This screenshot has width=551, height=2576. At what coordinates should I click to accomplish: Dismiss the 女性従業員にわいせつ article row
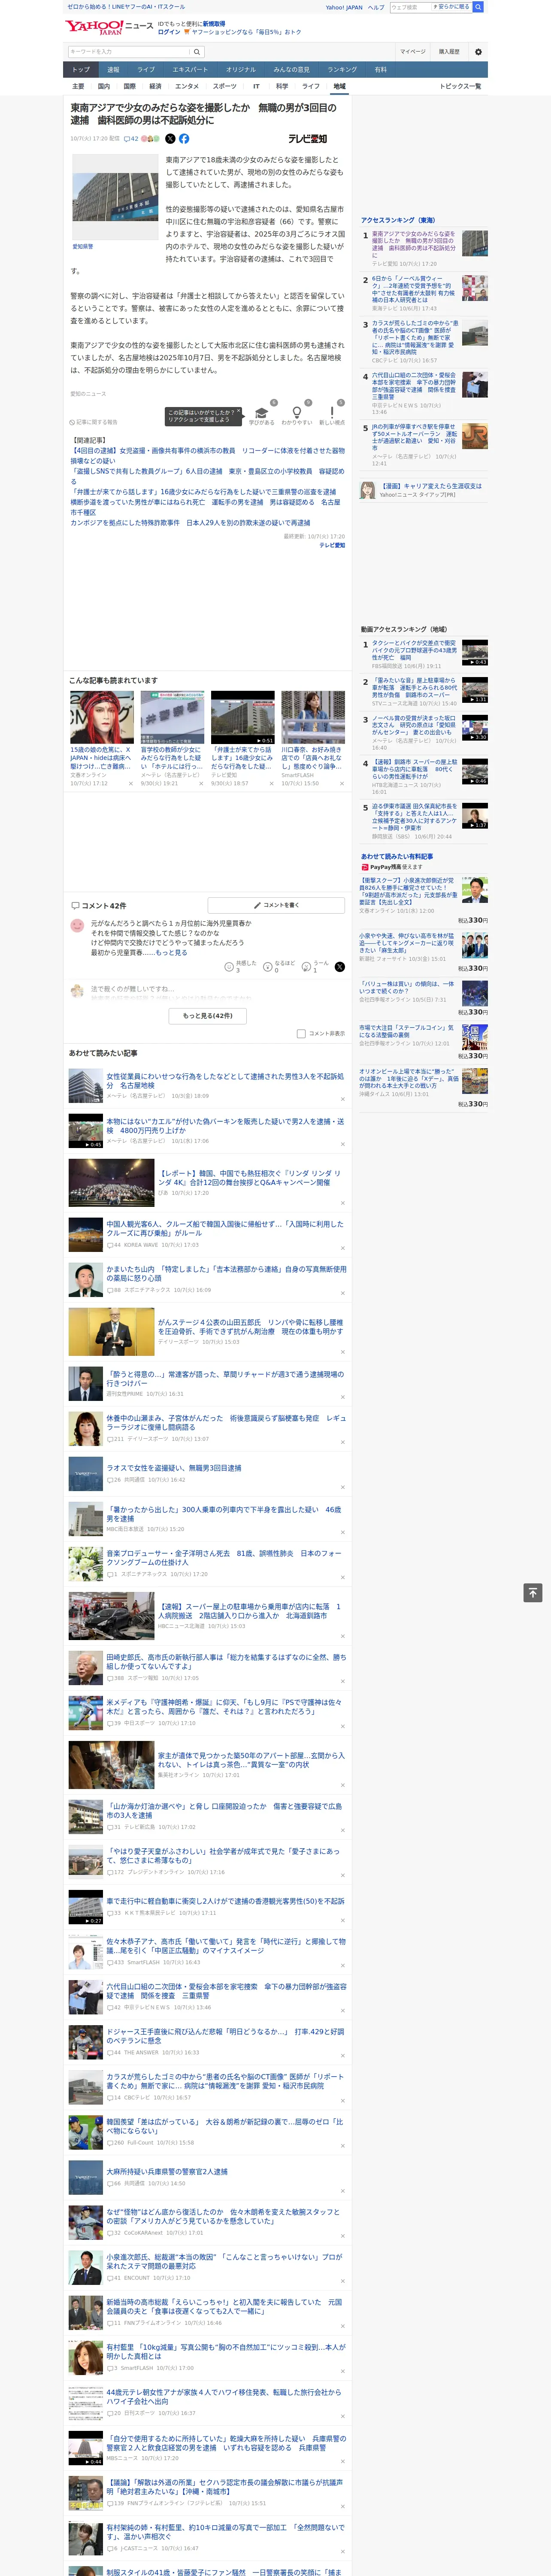[x=342, y=1099]
